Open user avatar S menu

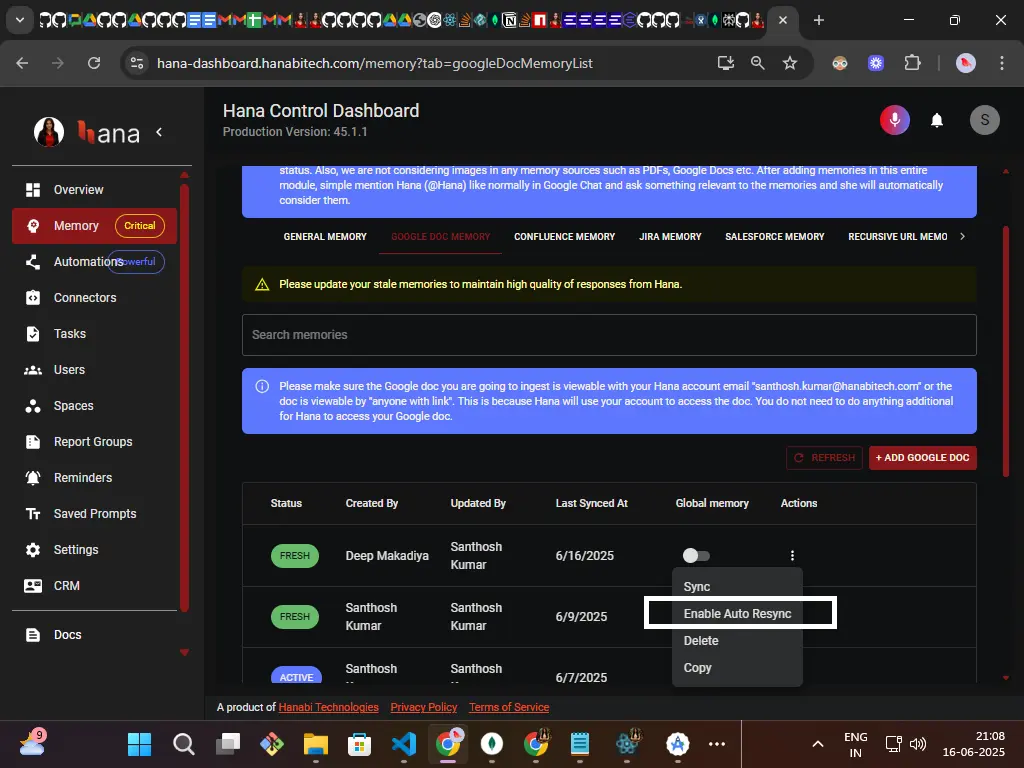click(984, 120)
